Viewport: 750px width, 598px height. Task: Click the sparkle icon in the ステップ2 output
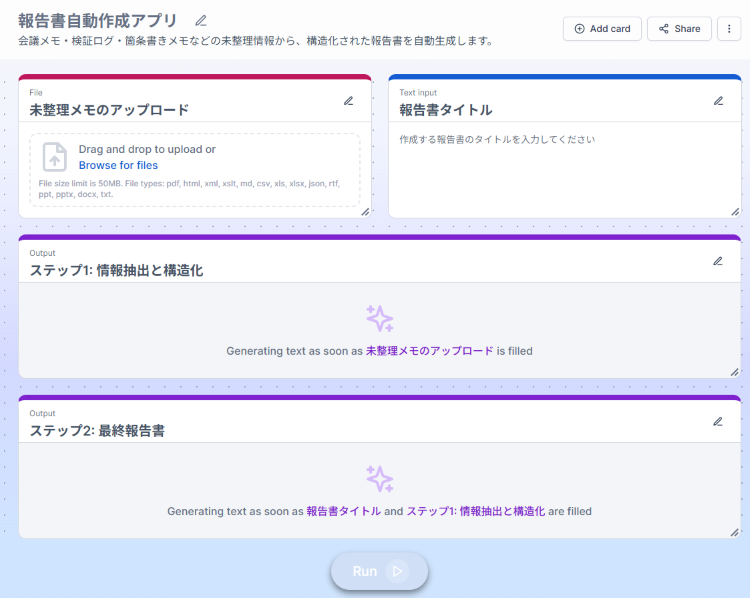(380, 478)
